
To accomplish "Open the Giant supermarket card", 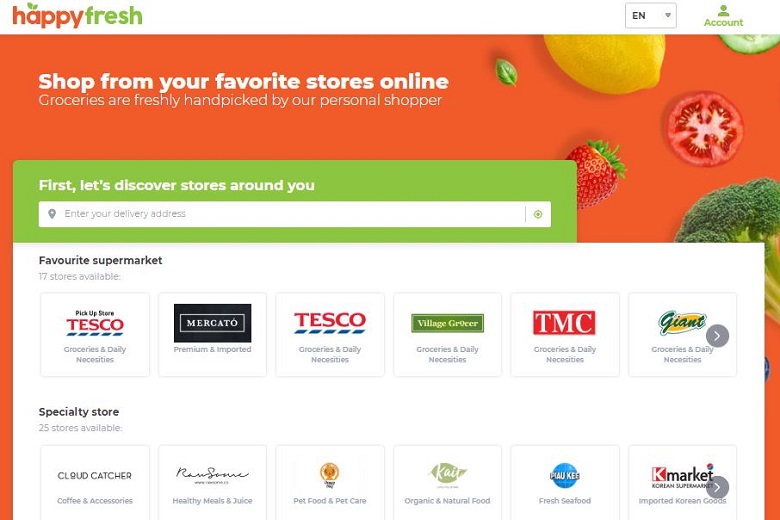I will click(x=682, y=334).
